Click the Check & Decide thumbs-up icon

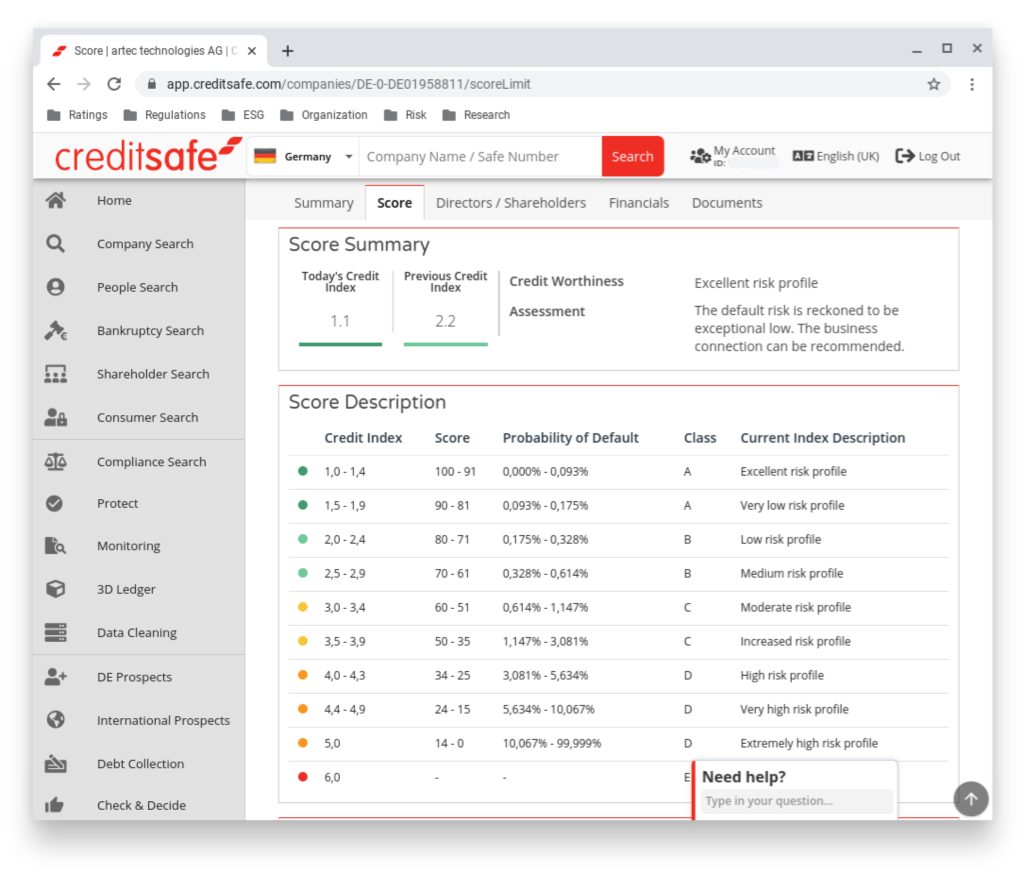56,805
